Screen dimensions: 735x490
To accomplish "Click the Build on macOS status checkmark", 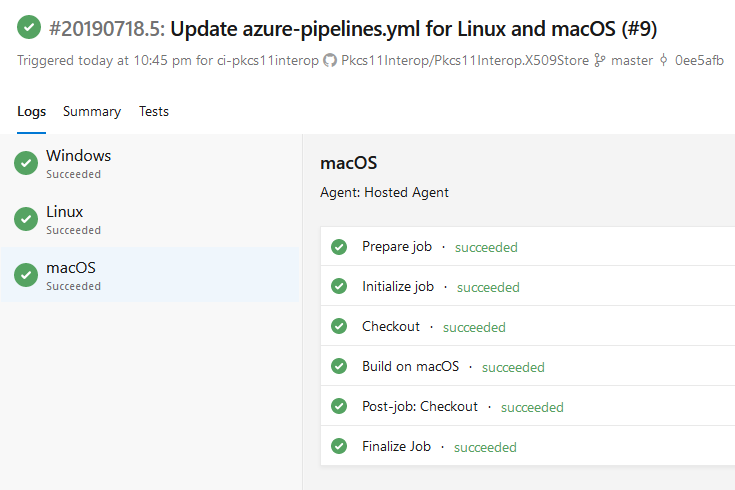I will tap(339, 367).
